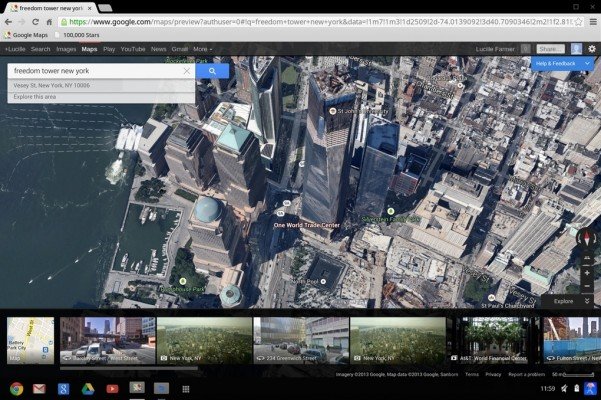
Task: Open the Google Maps bookmark
Action: click(x=26, y=35)
